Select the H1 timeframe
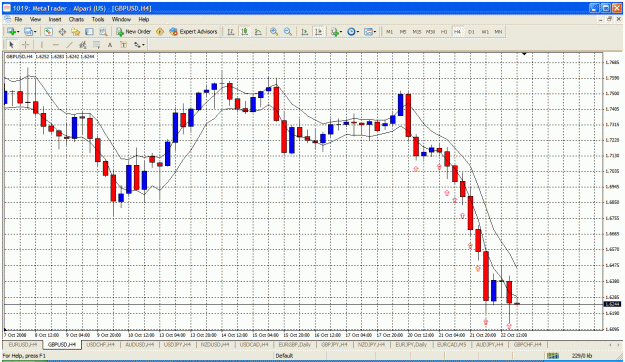 444,31
